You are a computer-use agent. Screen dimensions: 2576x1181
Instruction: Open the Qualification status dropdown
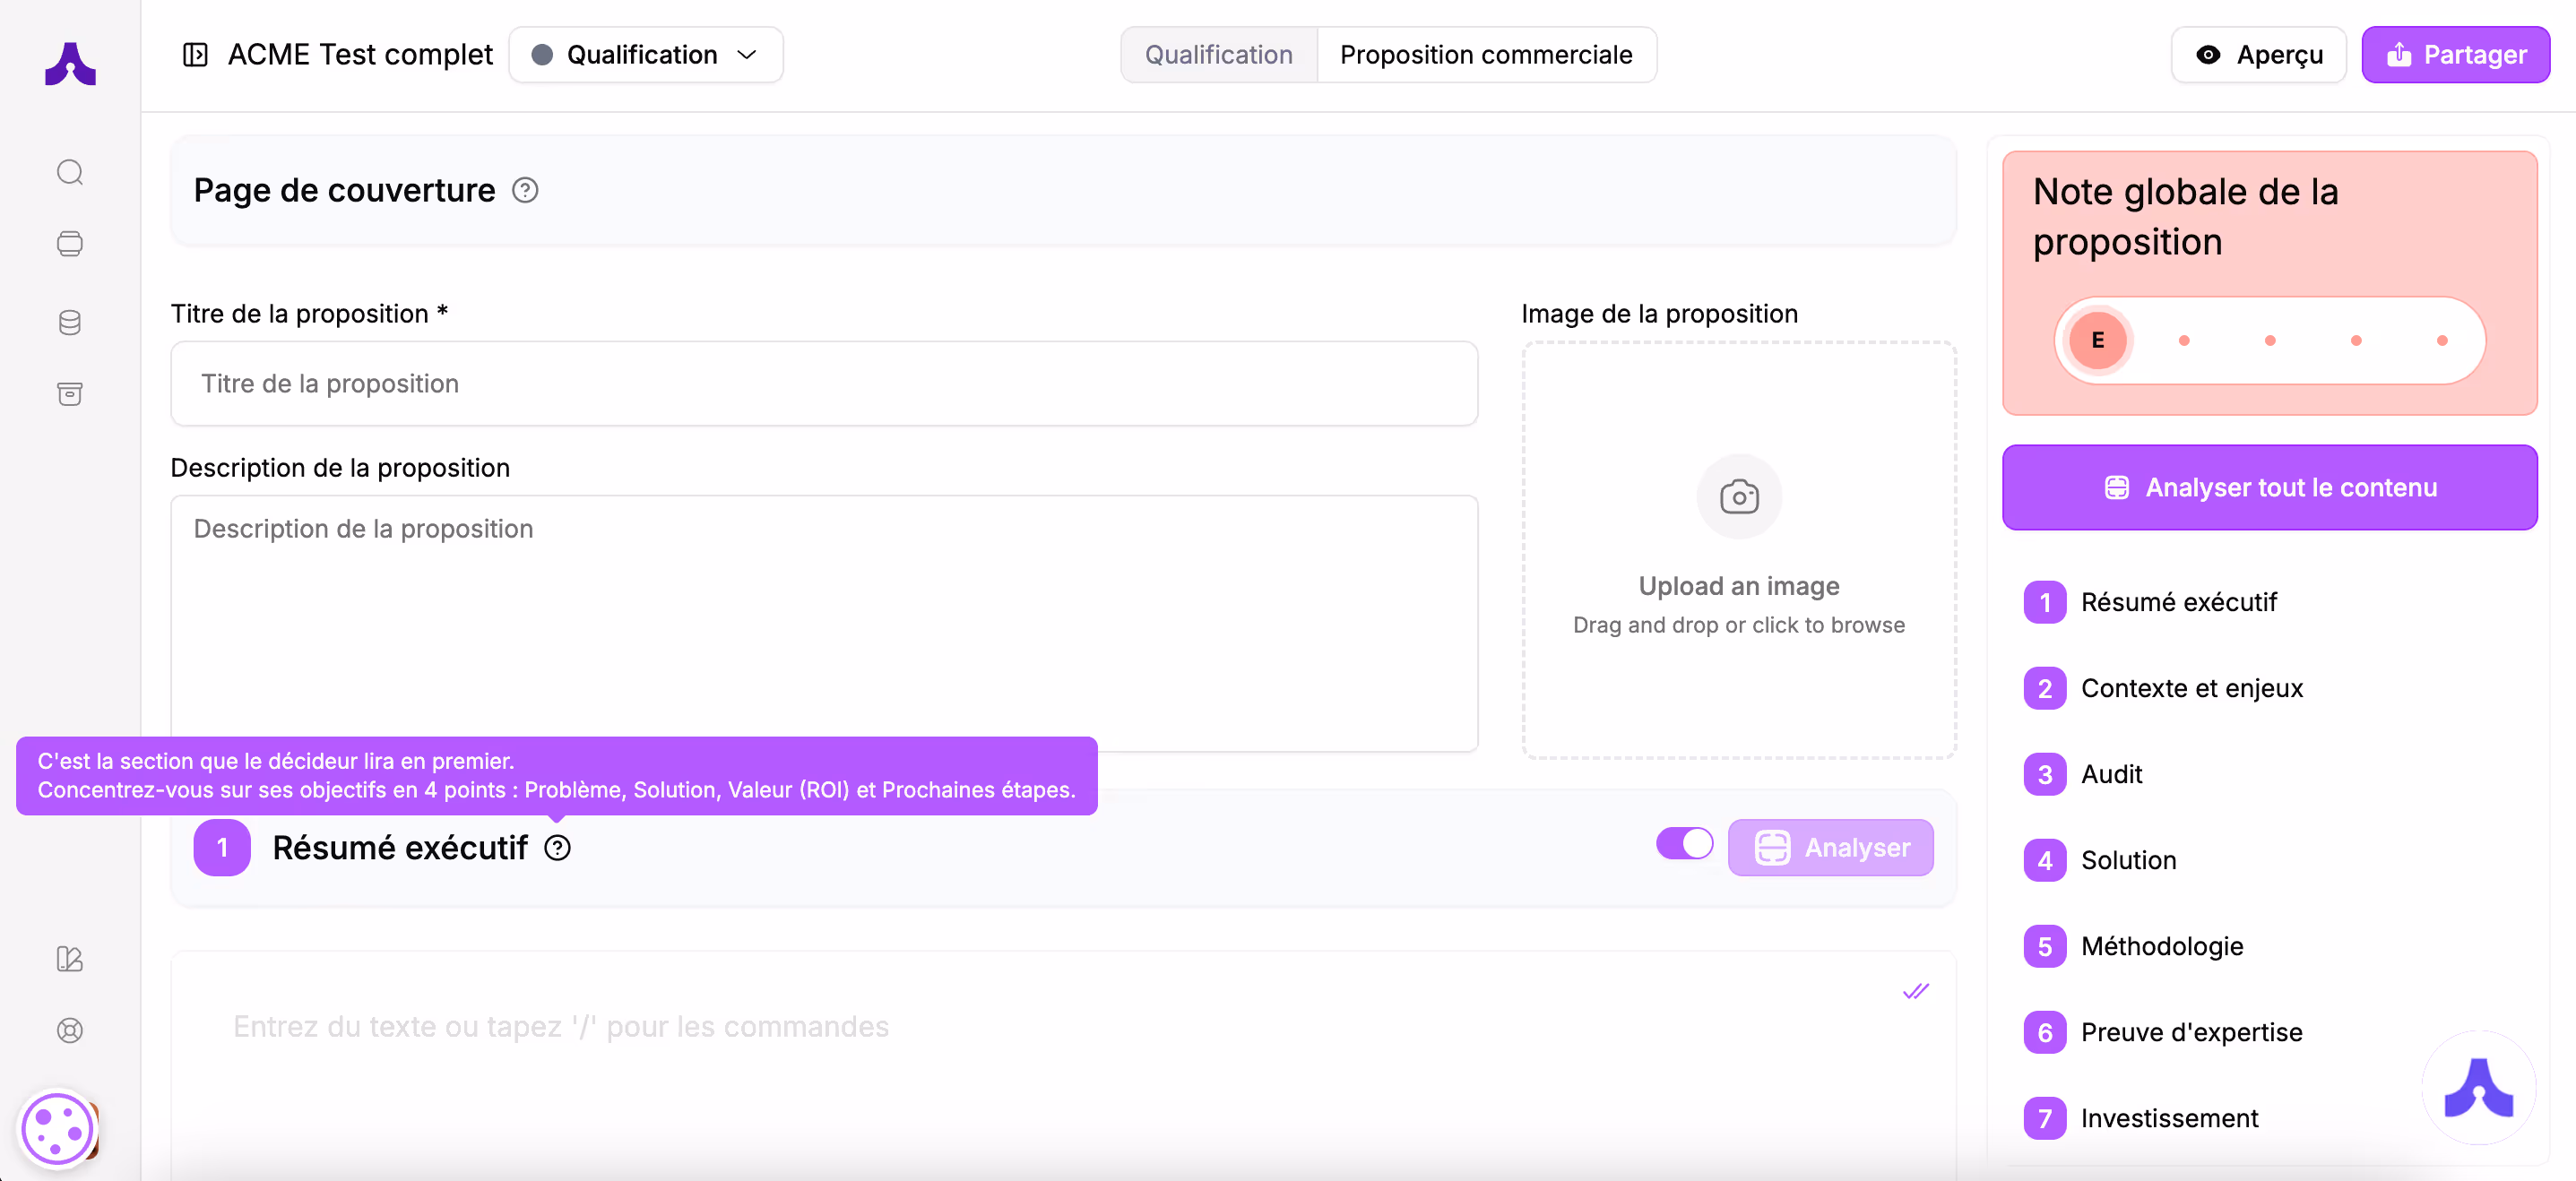tap(645, 54)
